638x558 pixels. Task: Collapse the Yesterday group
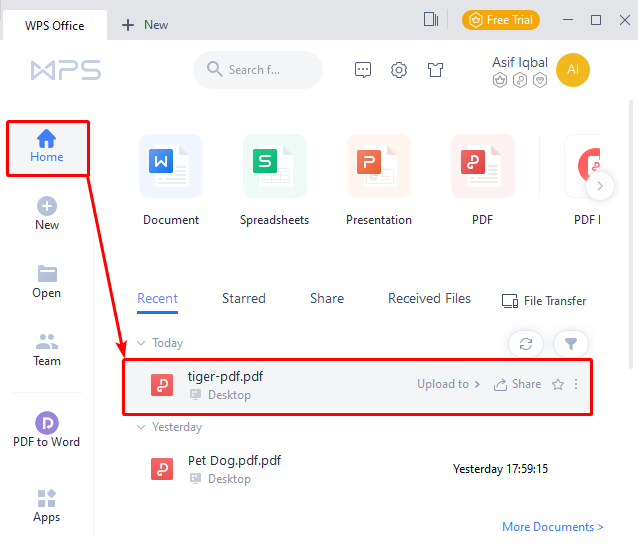coord(141,427)
